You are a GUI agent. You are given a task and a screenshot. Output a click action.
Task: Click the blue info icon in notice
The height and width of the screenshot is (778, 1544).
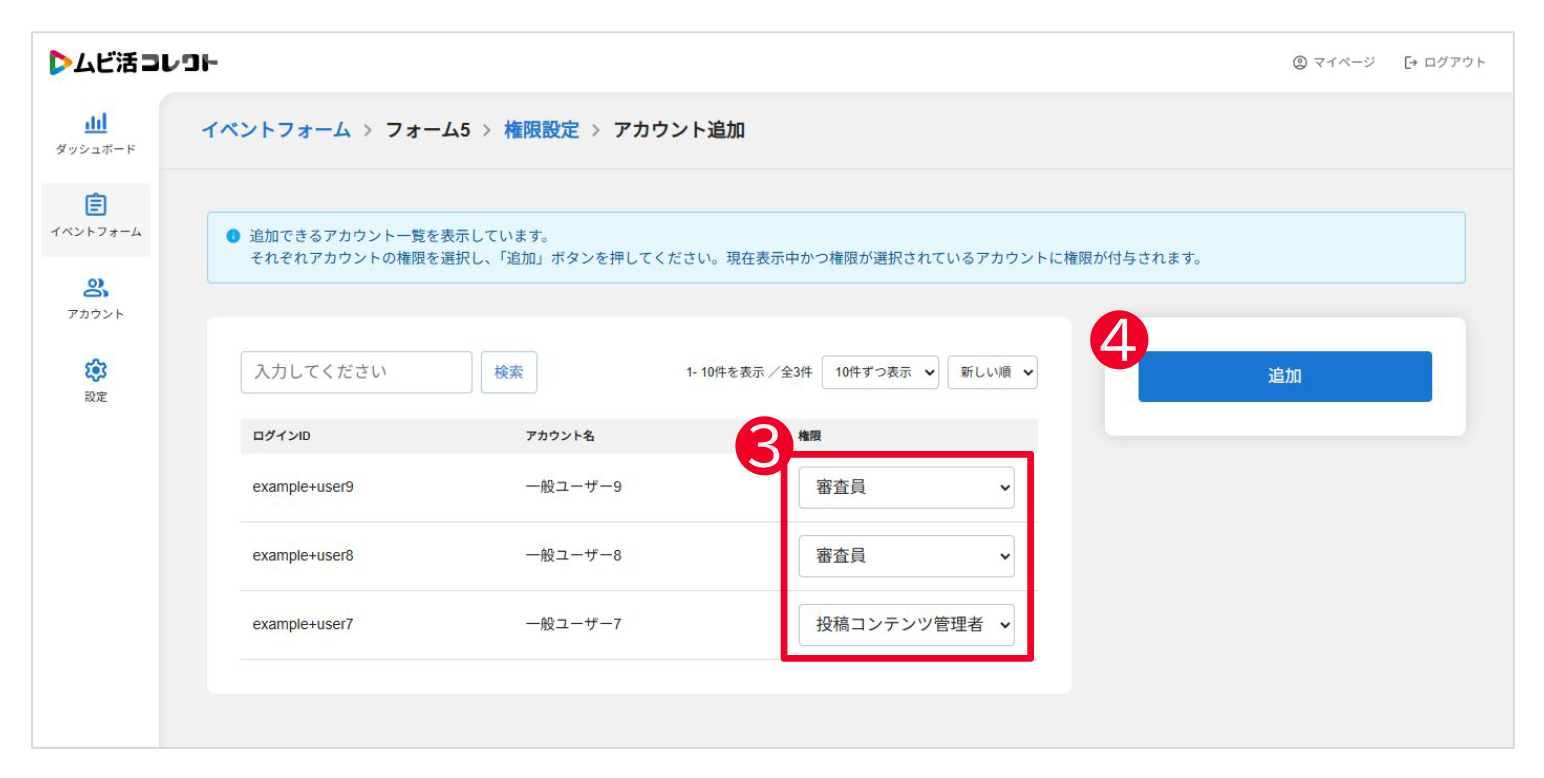[x=233, y=237]
